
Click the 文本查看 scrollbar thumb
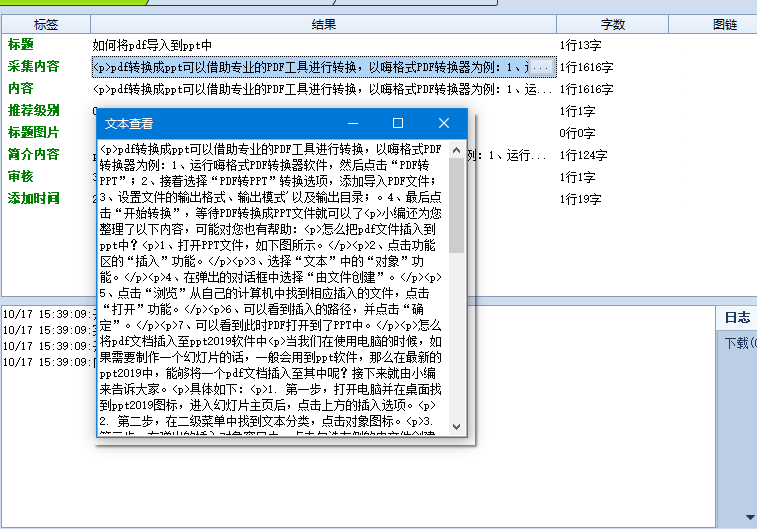click(456, 206)
